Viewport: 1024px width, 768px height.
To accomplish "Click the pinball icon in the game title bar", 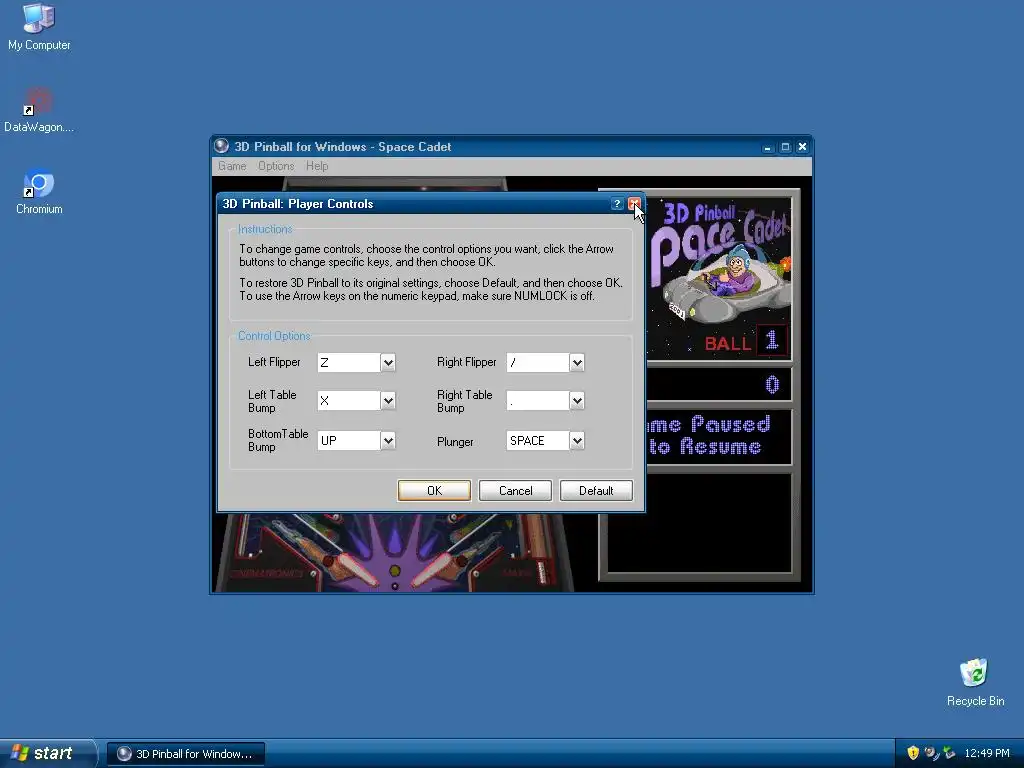I will tap(221, 146).
